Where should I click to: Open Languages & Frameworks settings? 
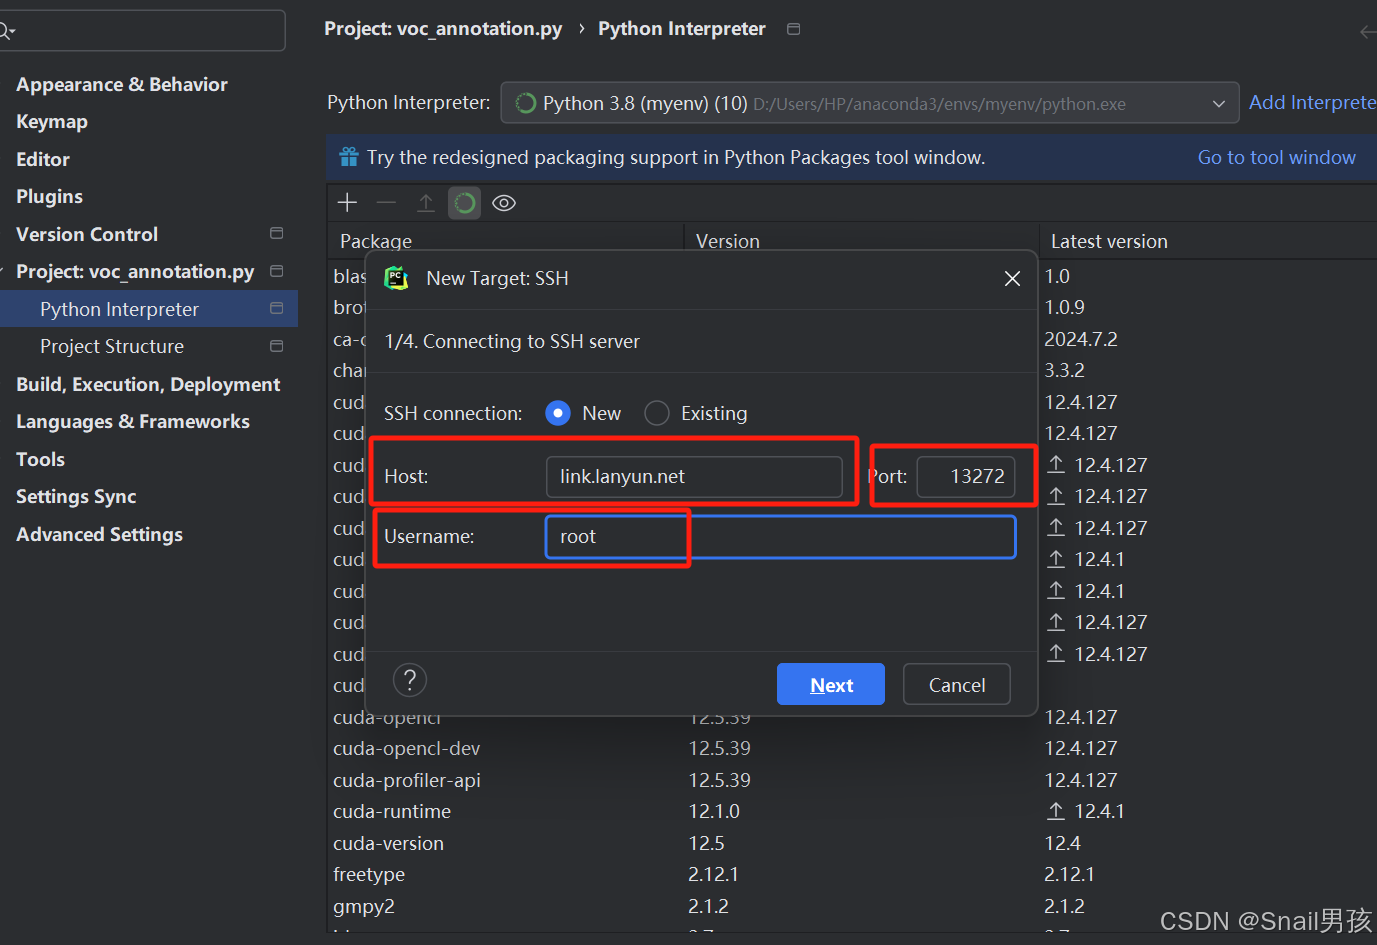click(x=133, y=421)
